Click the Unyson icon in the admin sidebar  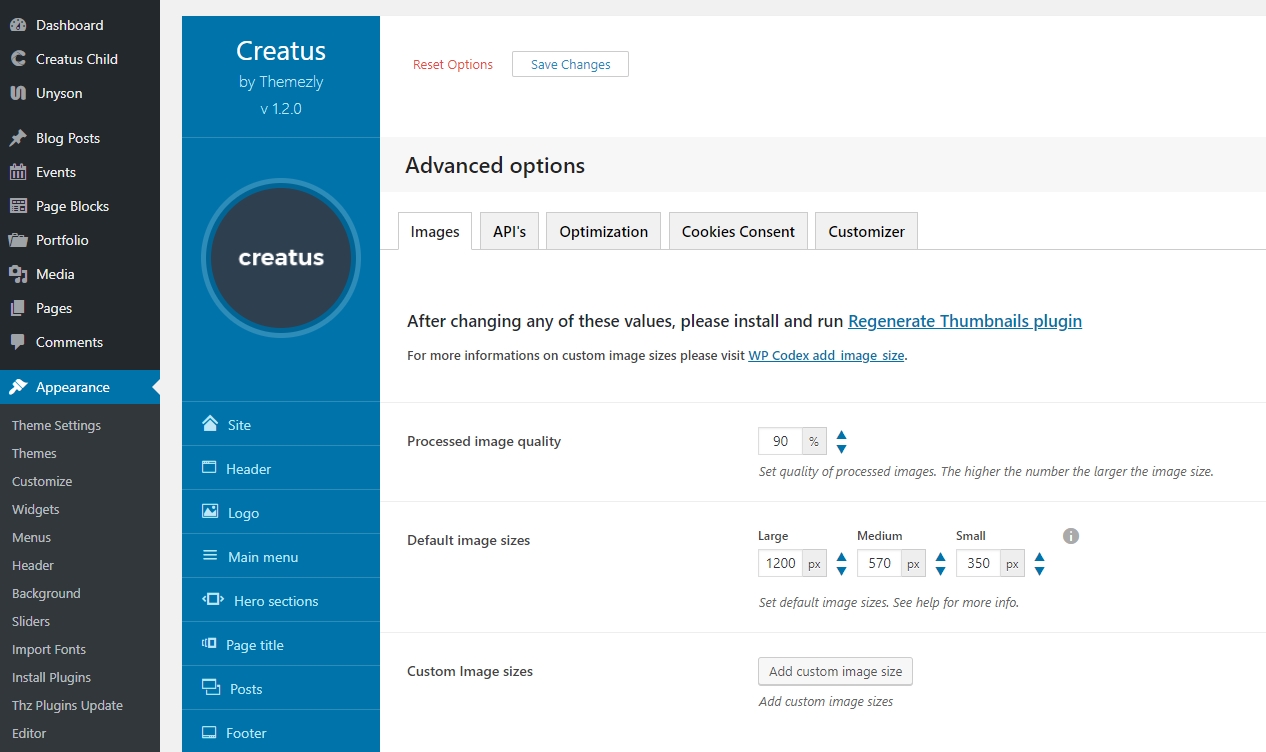[x=18, y=93]
